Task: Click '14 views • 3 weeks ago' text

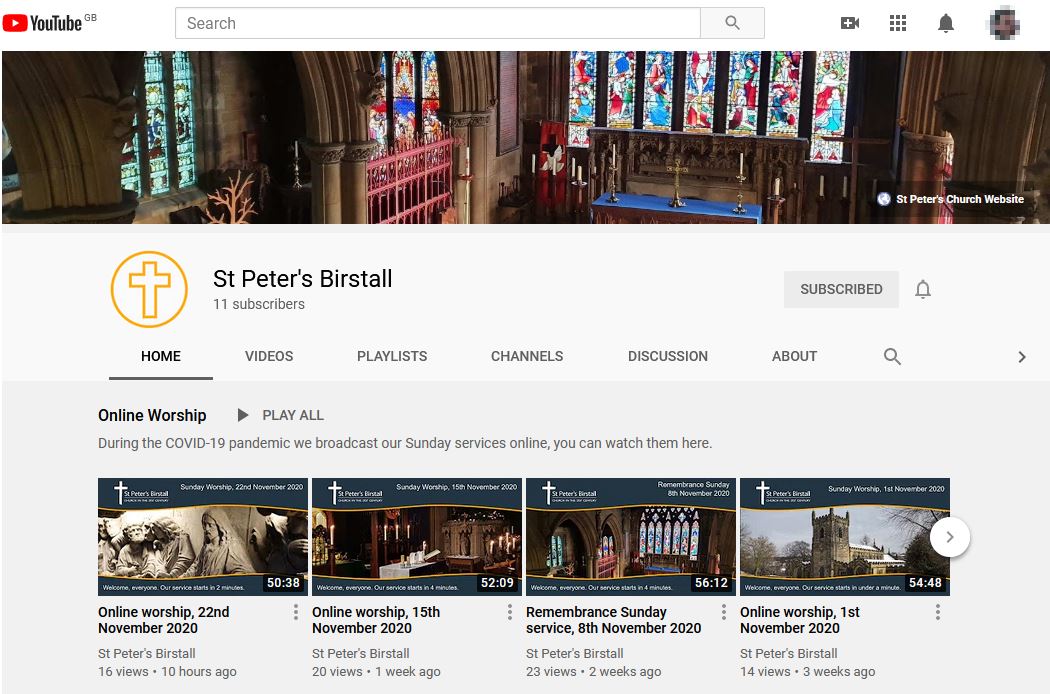Action: (x=808, y=671)
